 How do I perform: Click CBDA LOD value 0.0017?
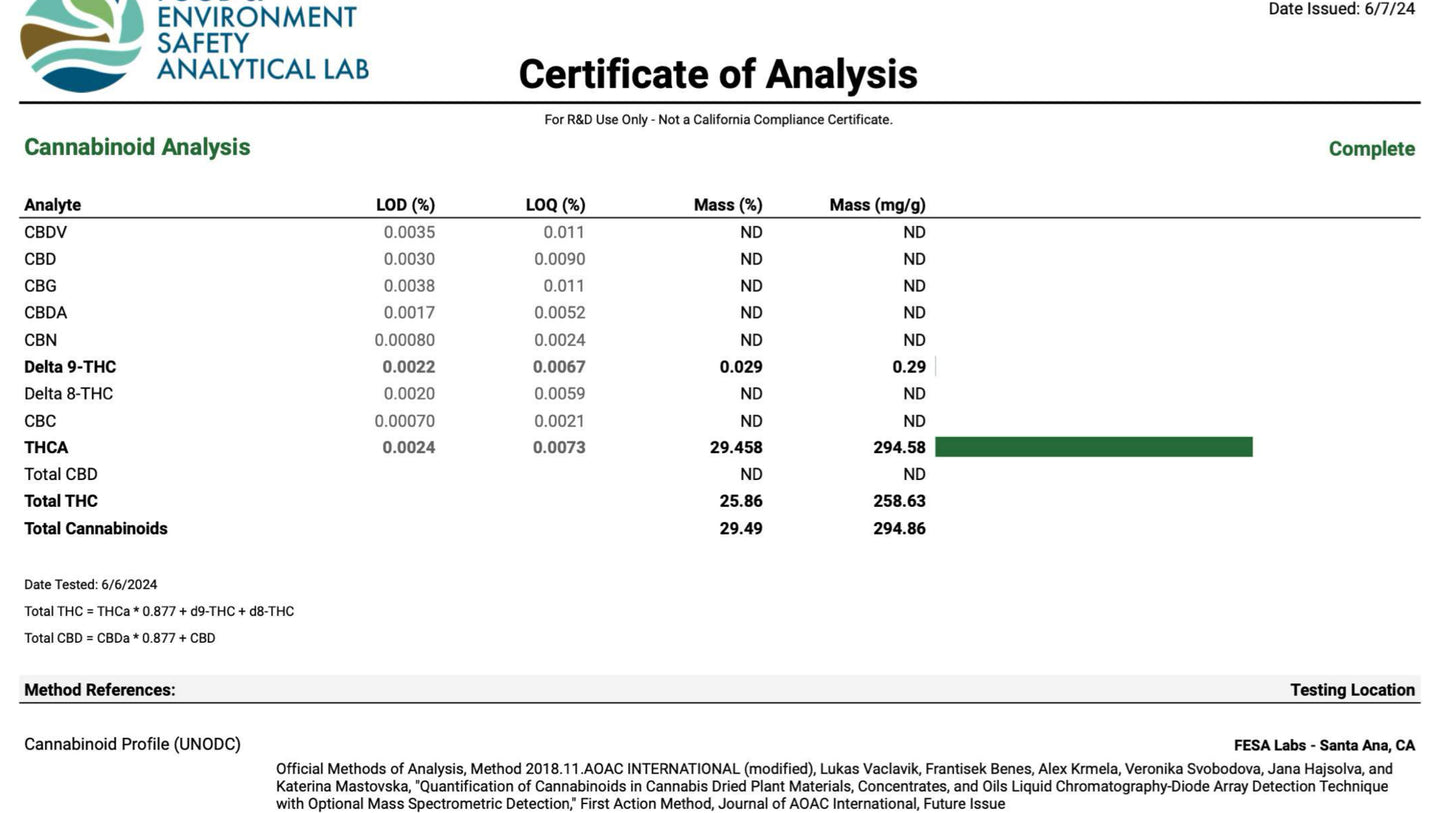coord(409,313)
